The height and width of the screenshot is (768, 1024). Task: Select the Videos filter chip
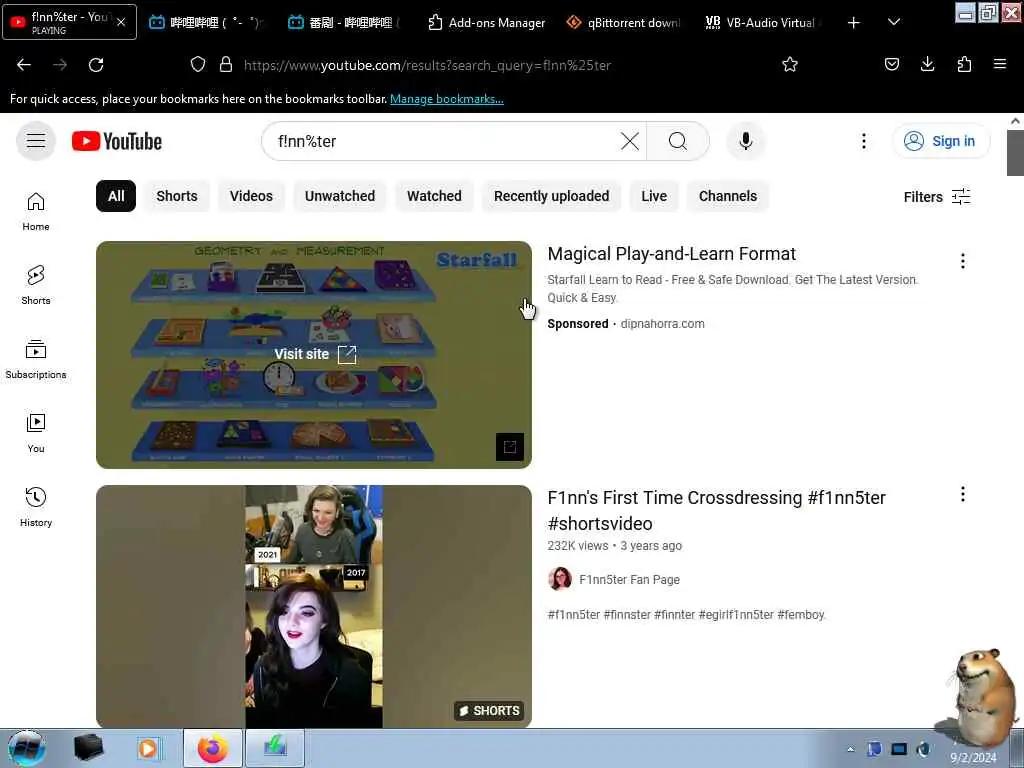tap(251, 196)
